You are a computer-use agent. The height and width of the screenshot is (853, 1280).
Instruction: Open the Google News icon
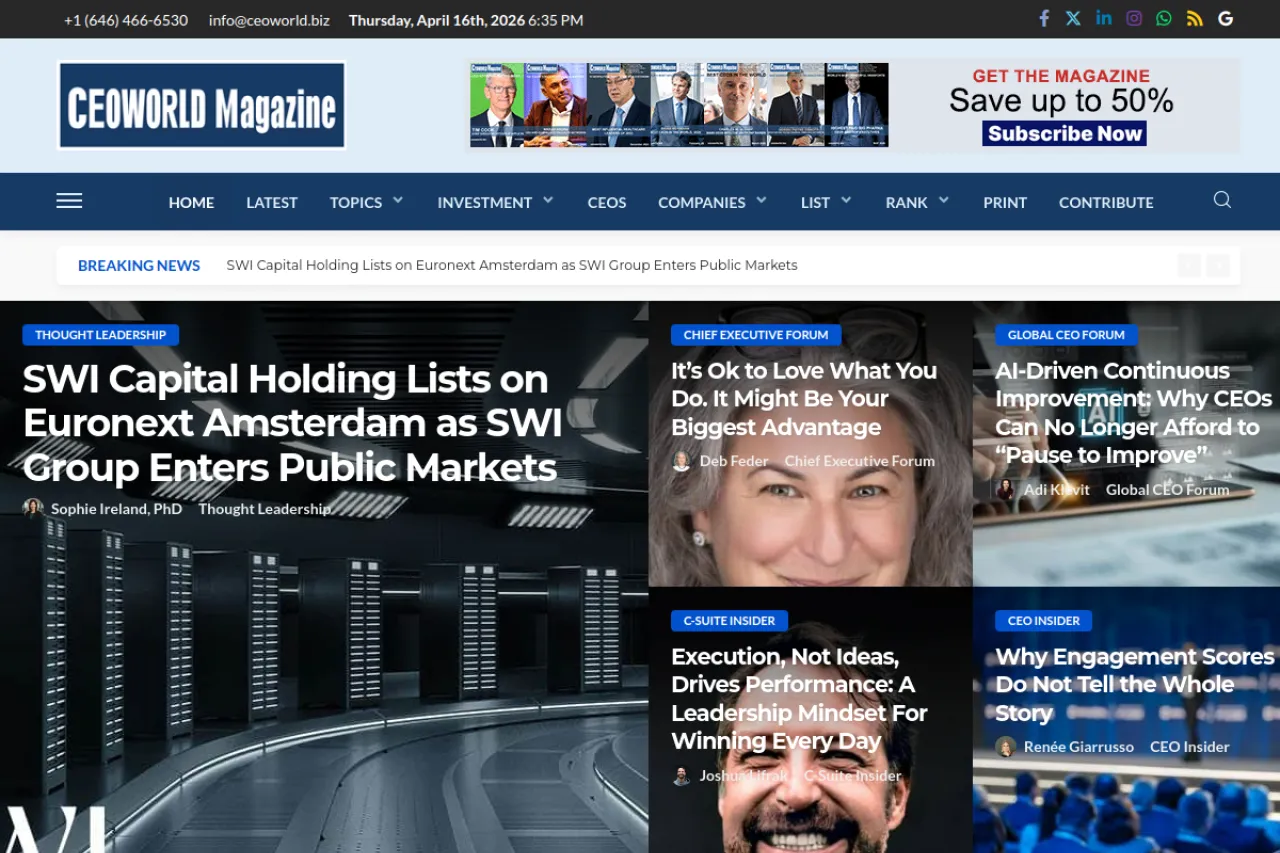(x=1225, y=19)
